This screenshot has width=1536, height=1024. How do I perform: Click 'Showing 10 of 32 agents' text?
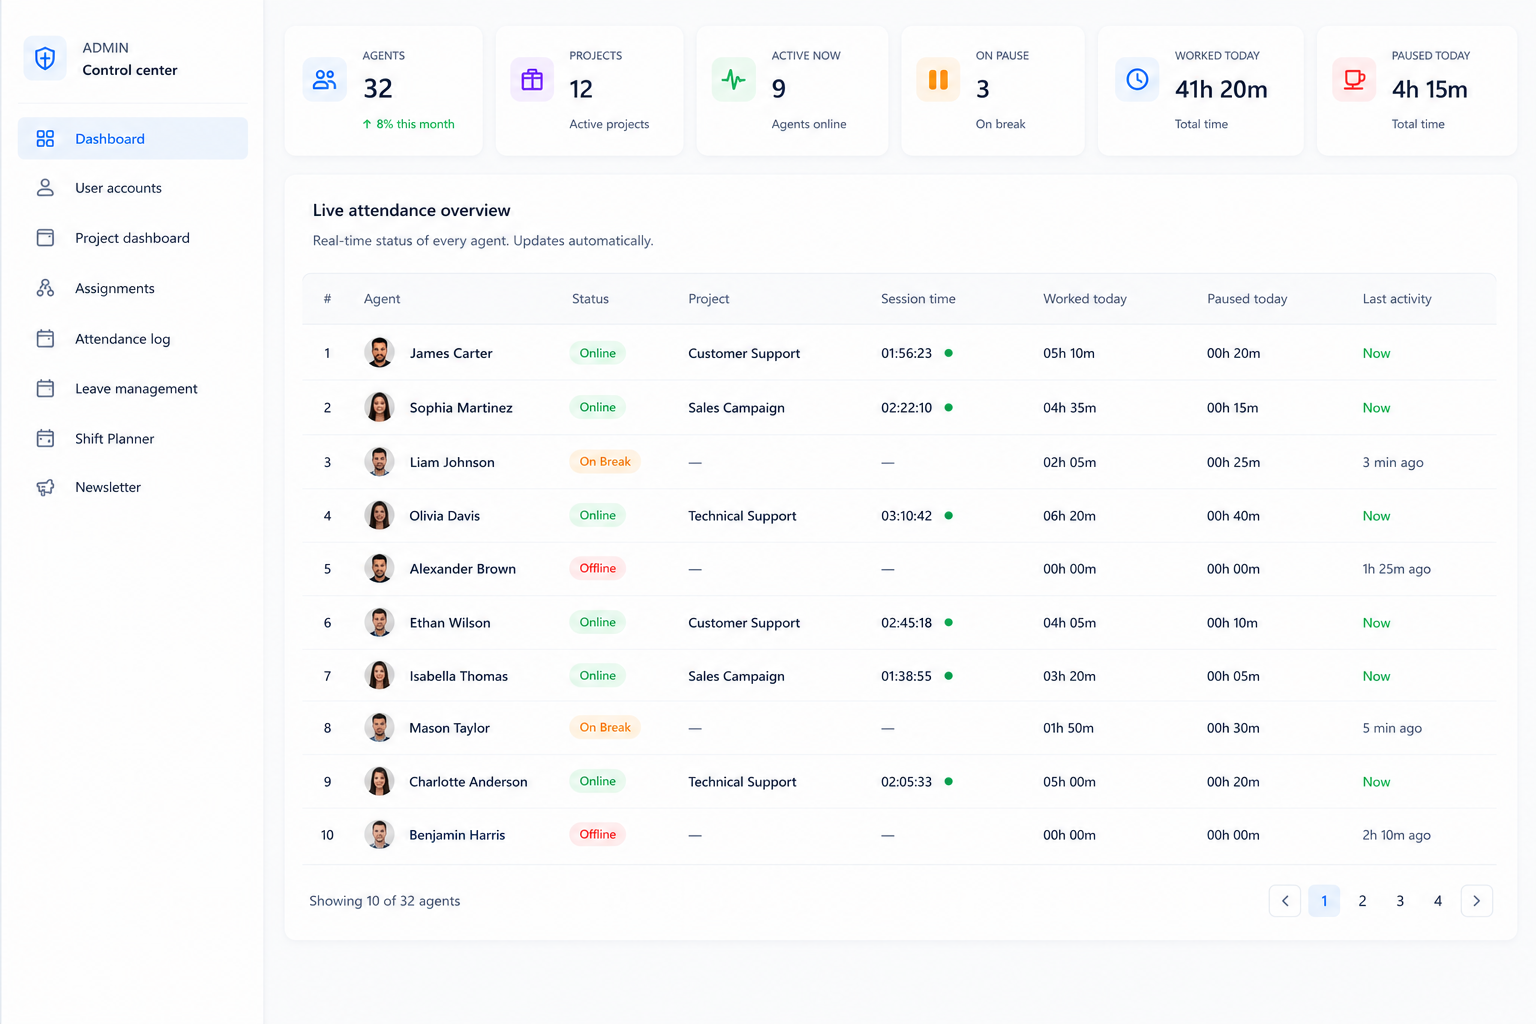pyautogui.click(x=385, y=901)
